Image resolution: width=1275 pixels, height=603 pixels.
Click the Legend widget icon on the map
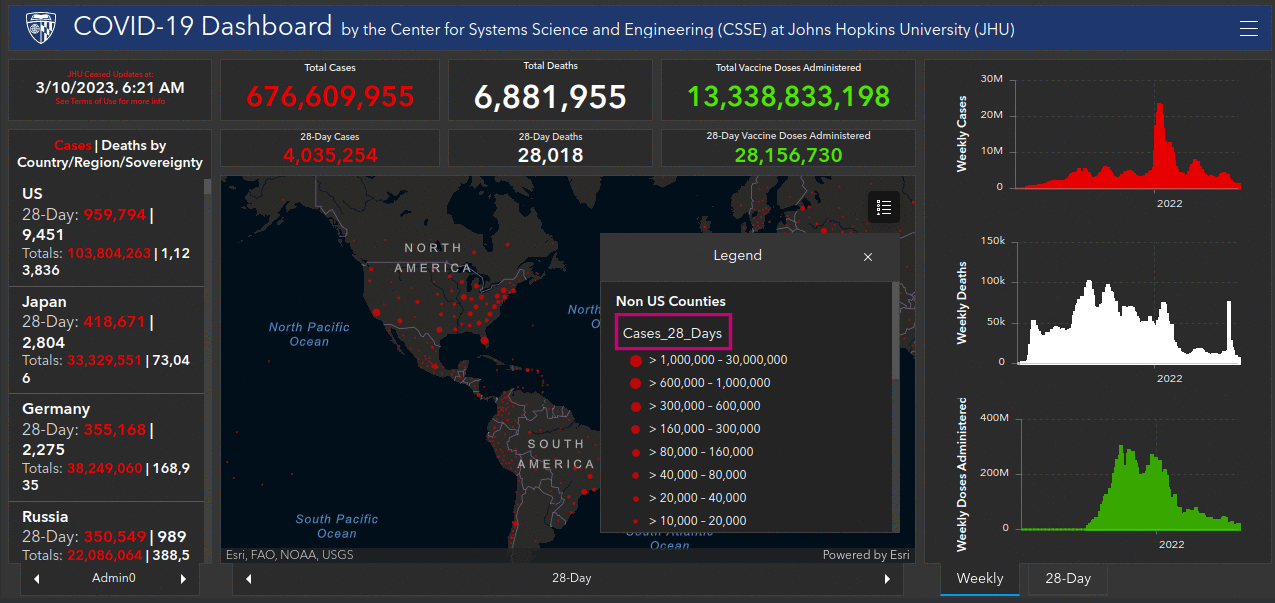coord(884,207)
